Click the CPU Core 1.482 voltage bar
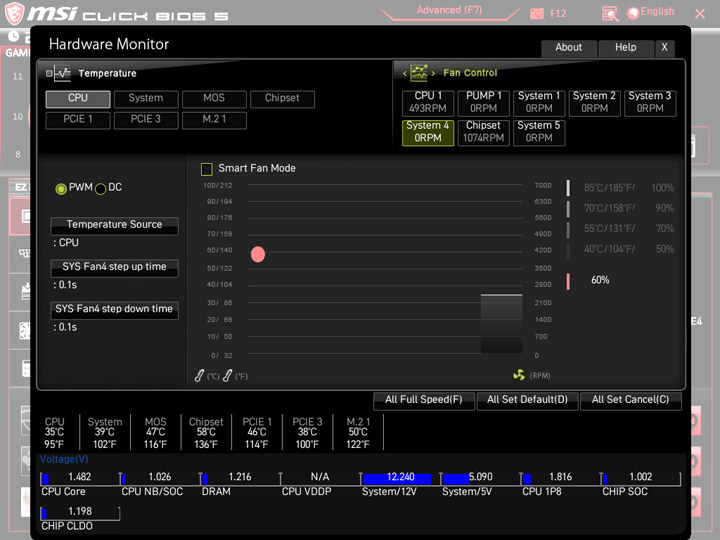 point(80,478)
